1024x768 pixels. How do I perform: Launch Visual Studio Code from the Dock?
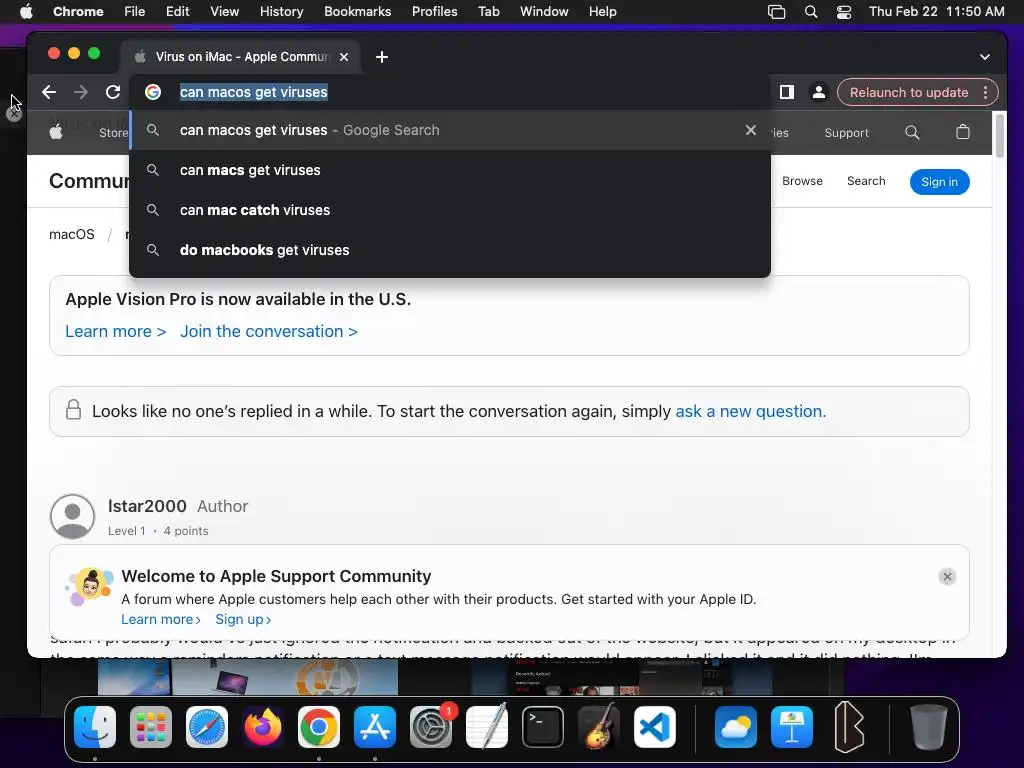click(x=655, y=727)
